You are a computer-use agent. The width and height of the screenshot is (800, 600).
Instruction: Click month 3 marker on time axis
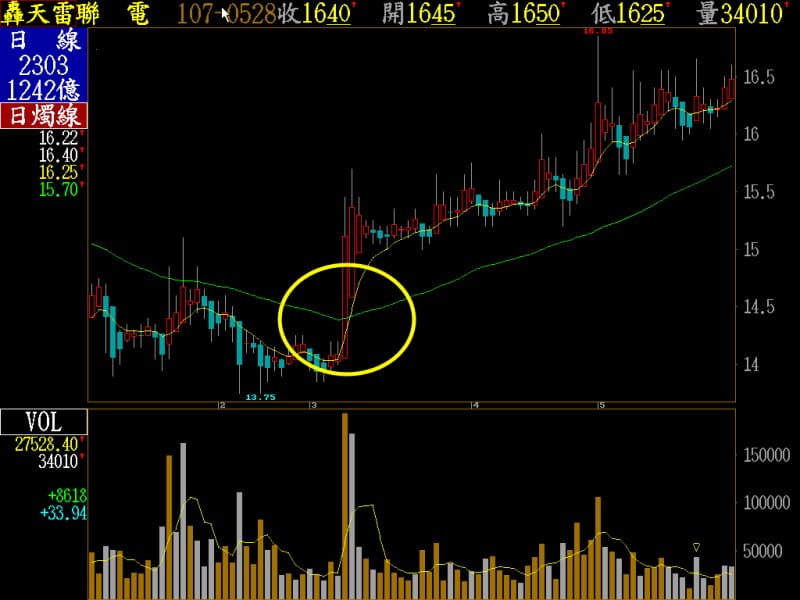point(314,405)
